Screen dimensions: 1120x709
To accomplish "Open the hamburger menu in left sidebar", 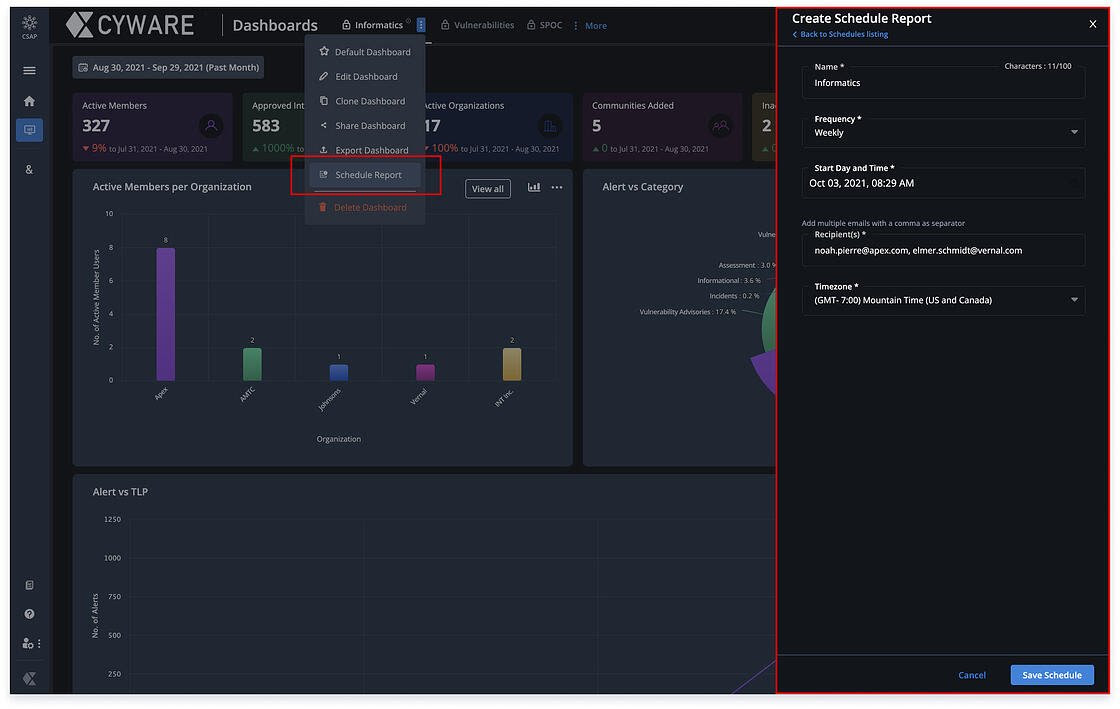I will coord(29,71).
